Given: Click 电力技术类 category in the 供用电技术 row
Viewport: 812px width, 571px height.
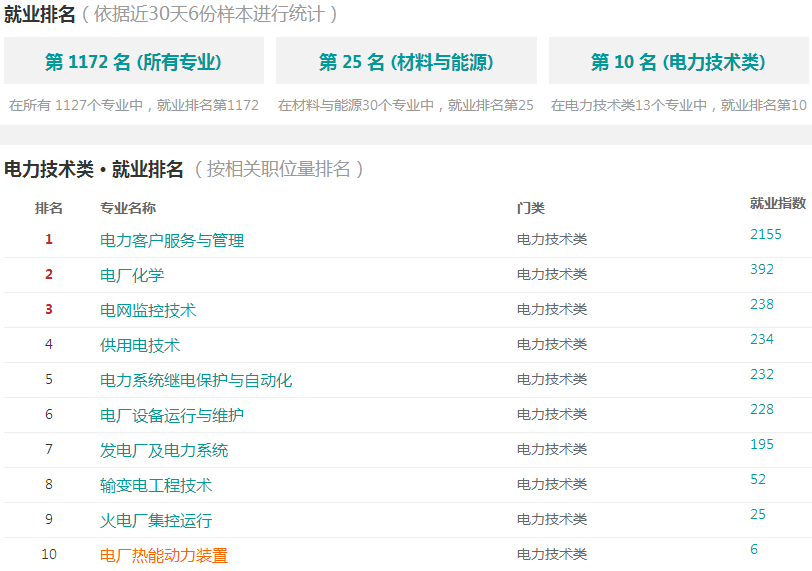Looking at the screenshot, I should coord(552,344).
